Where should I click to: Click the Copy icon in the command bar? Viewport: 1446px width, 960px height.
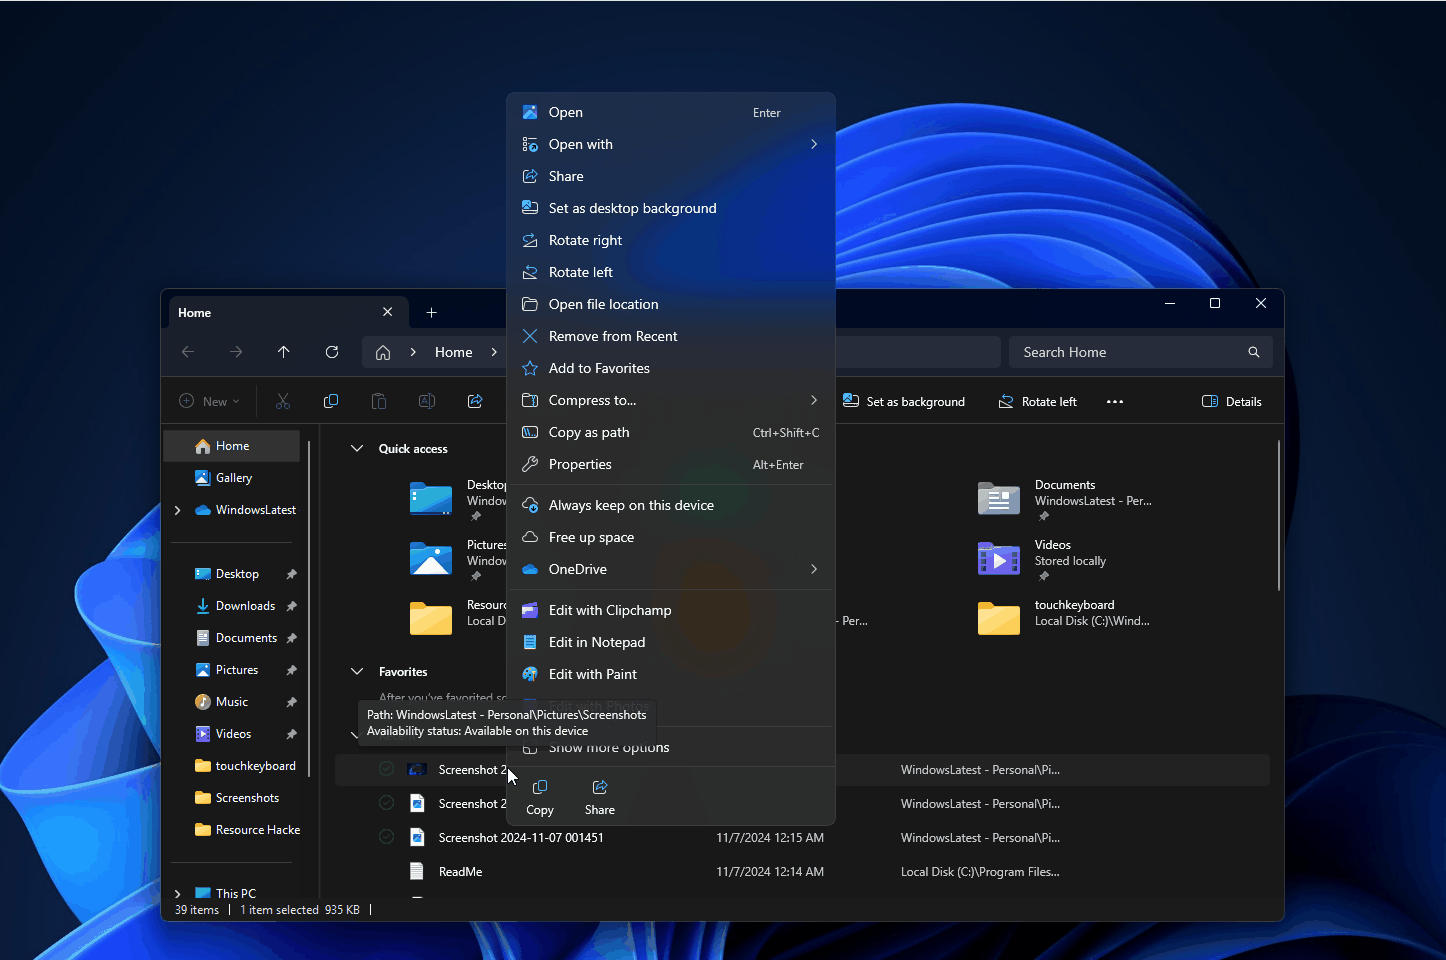[331, 400]
